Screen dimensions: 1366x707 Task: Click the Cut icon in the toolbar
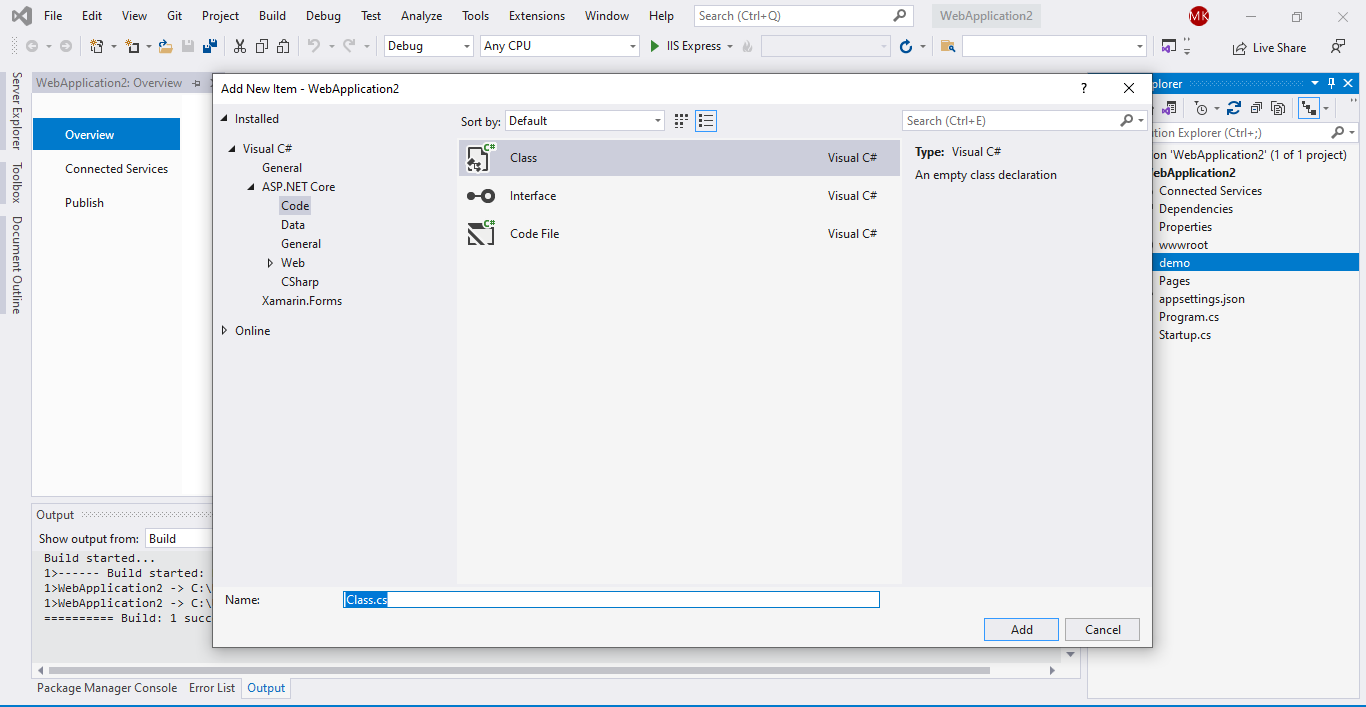tap(239, 46)
